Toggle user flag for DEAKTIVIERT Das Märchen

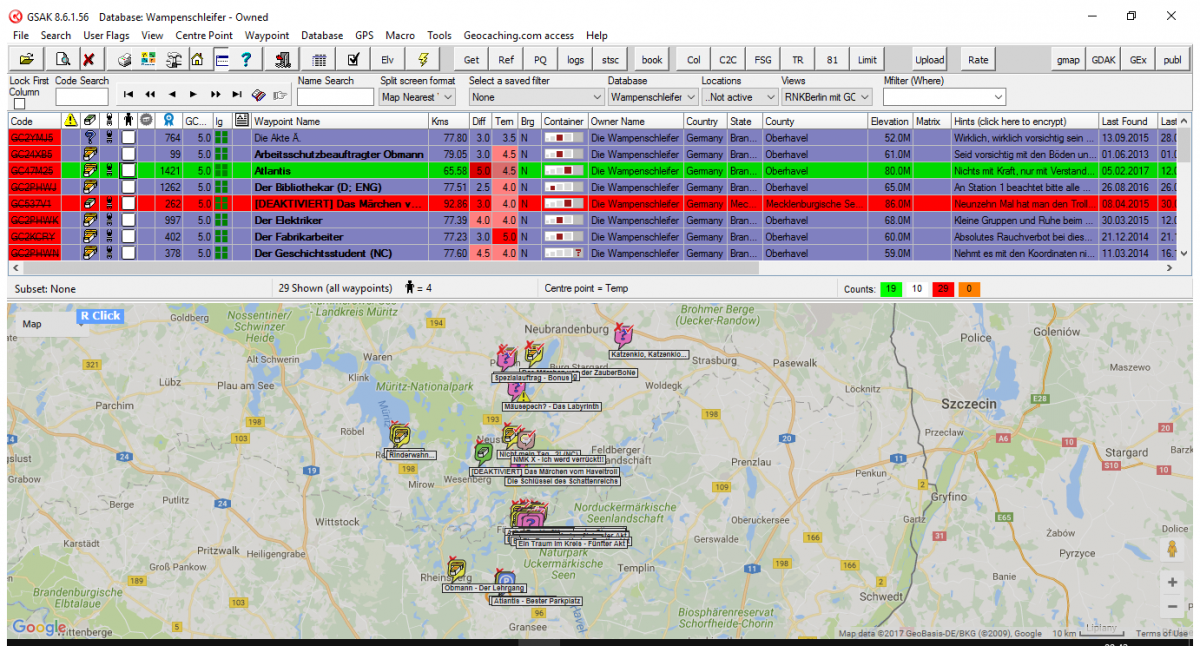pyautogui.click(x=128, y=204)
